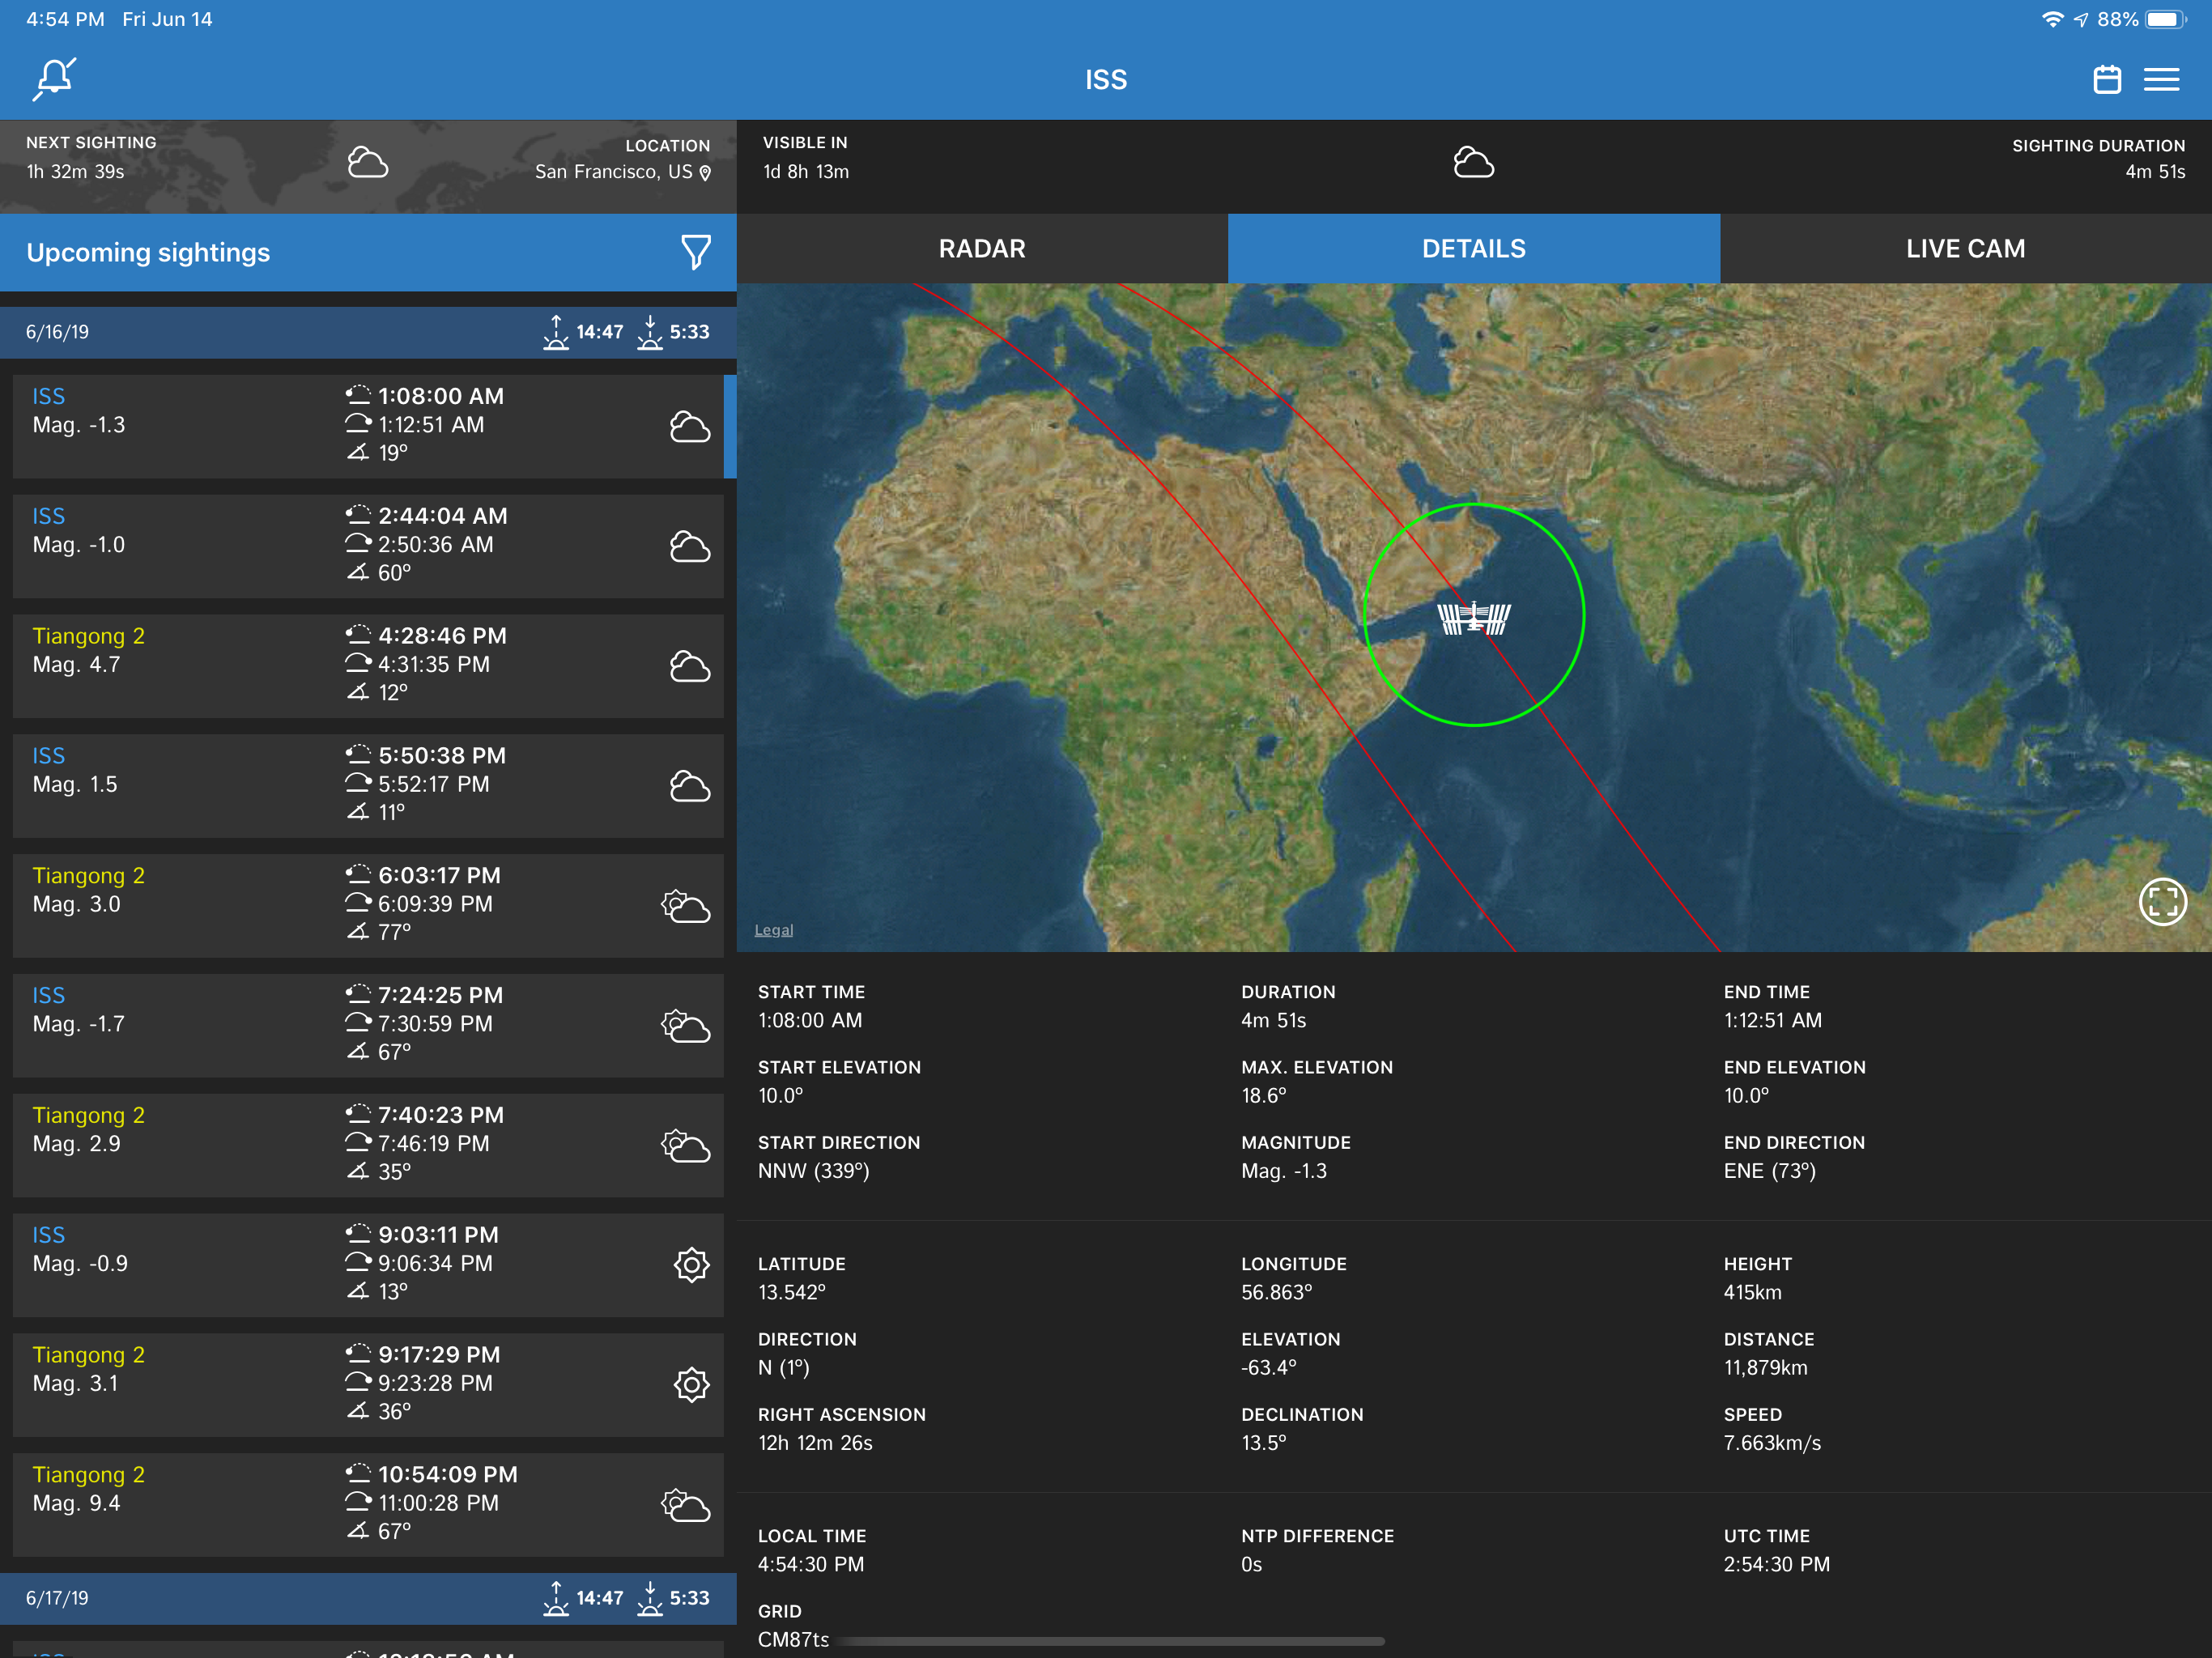Image resolution: width=2212 pixels, height=1658 pixels.
Task: Open the hamburger menu
Action: [x=2161, y=79]
